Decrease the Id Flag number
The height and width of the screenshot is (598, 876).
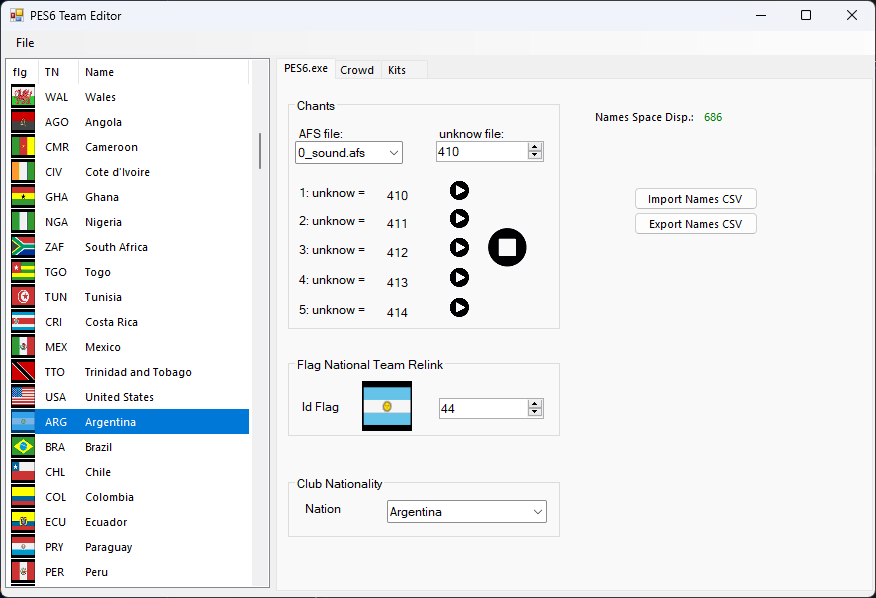535,412
